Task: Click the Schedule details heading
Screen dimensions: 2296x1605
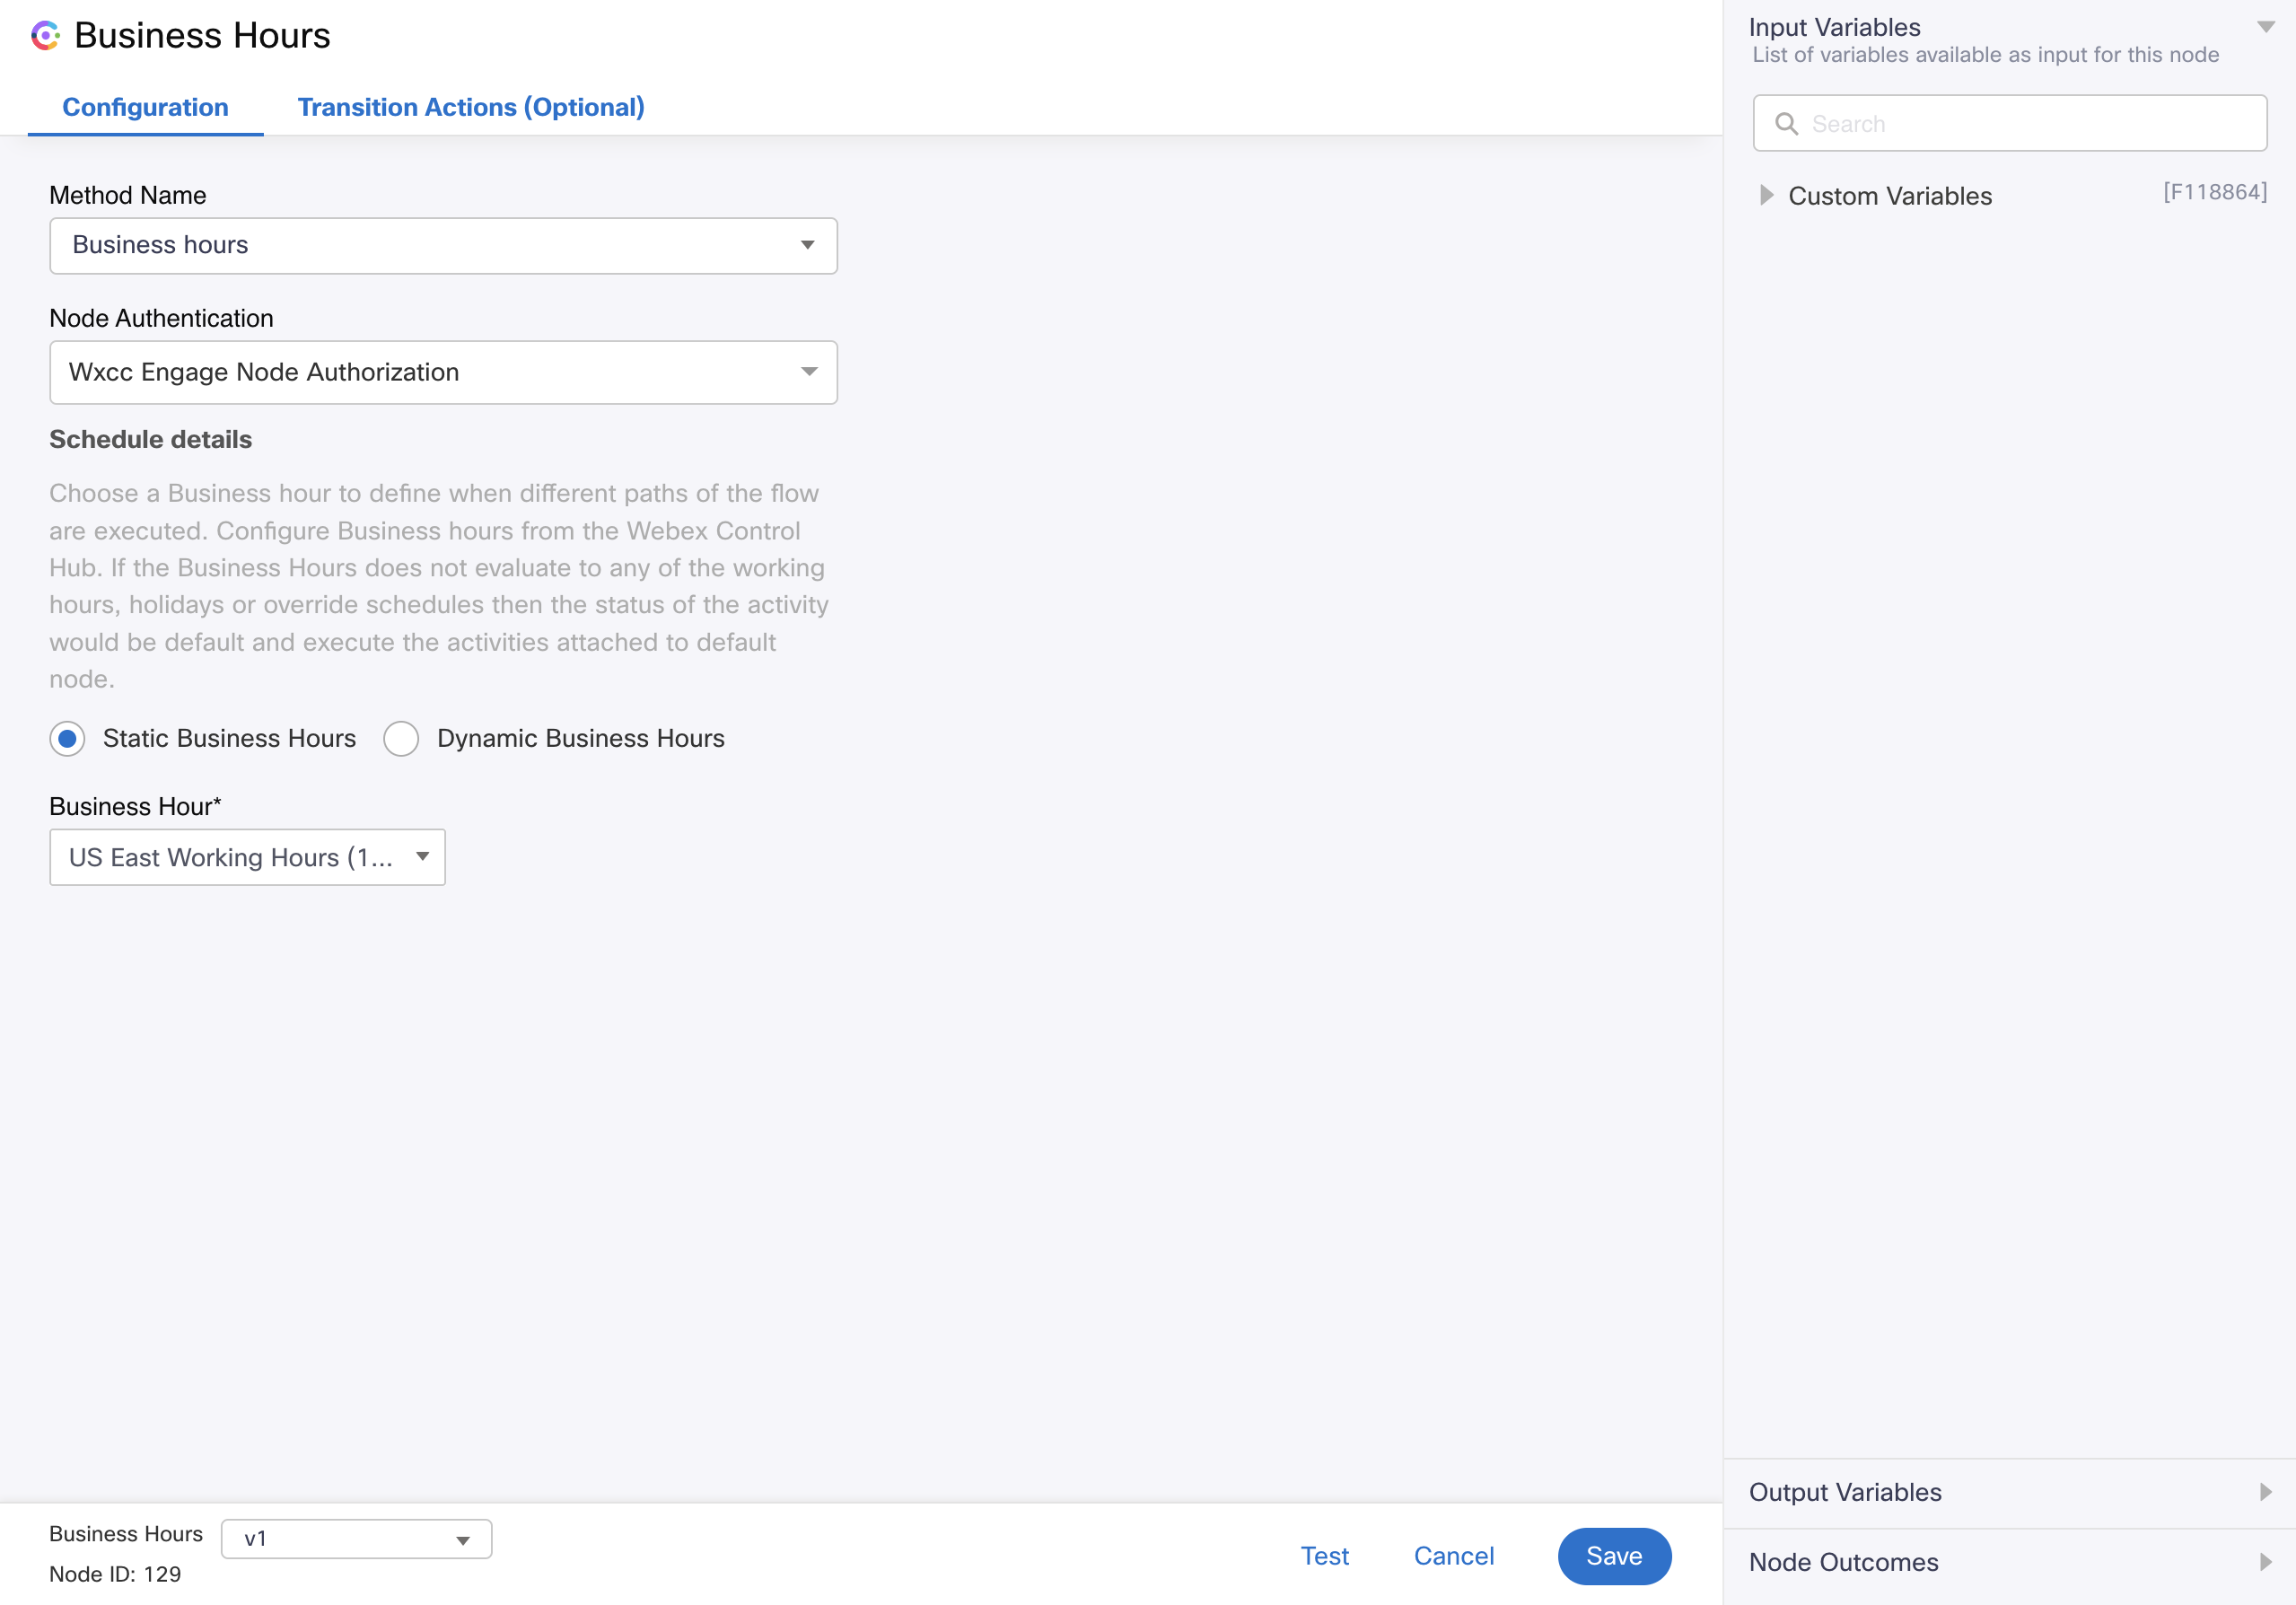Action: pos(151,439)
